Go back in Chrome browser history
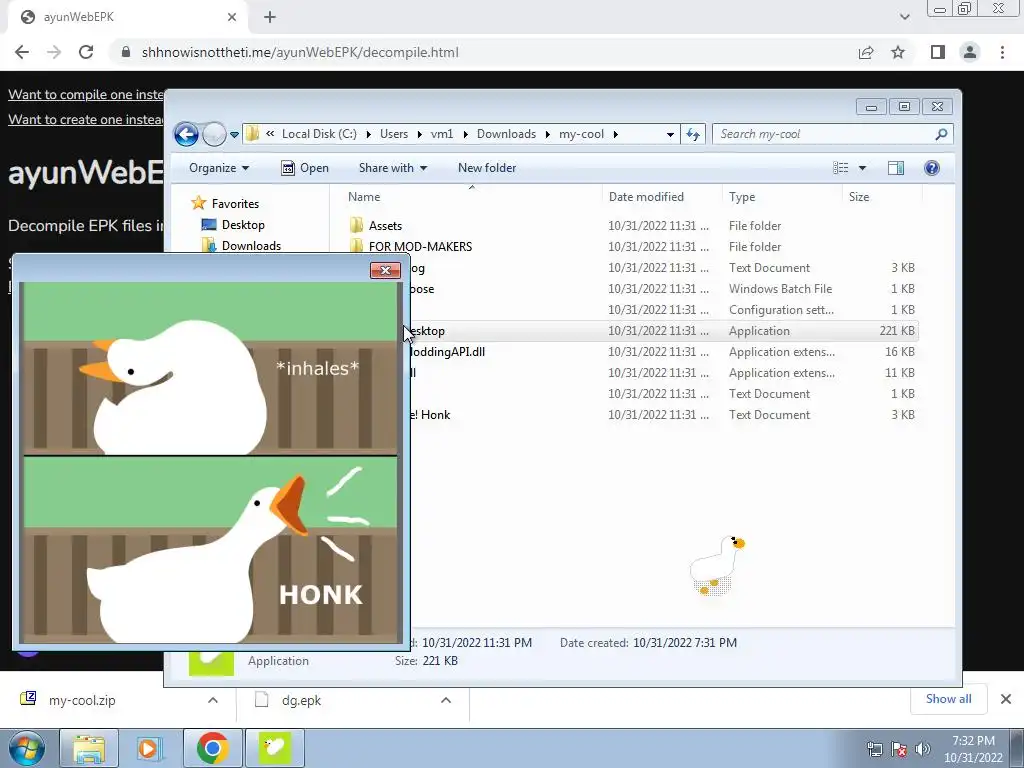 click(x=22, y=52)
